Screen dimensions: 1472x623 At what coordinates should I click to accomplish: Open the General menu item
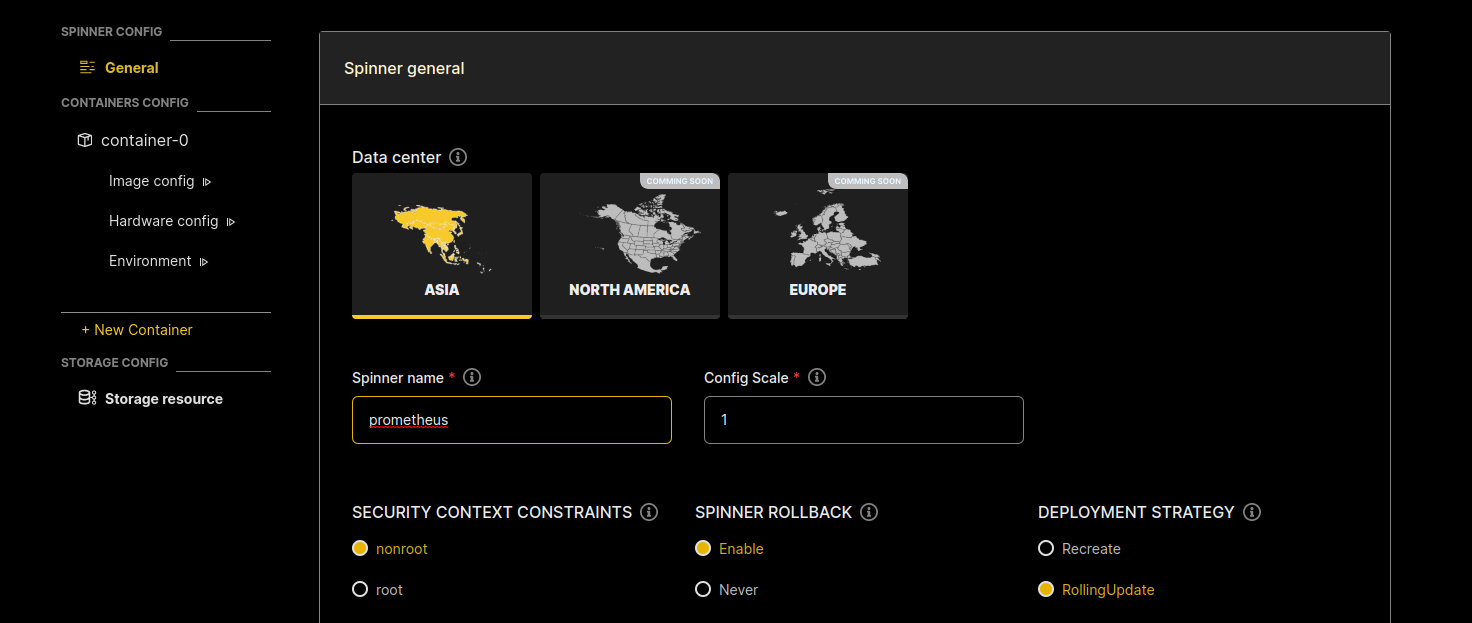(x=131, y=68)
